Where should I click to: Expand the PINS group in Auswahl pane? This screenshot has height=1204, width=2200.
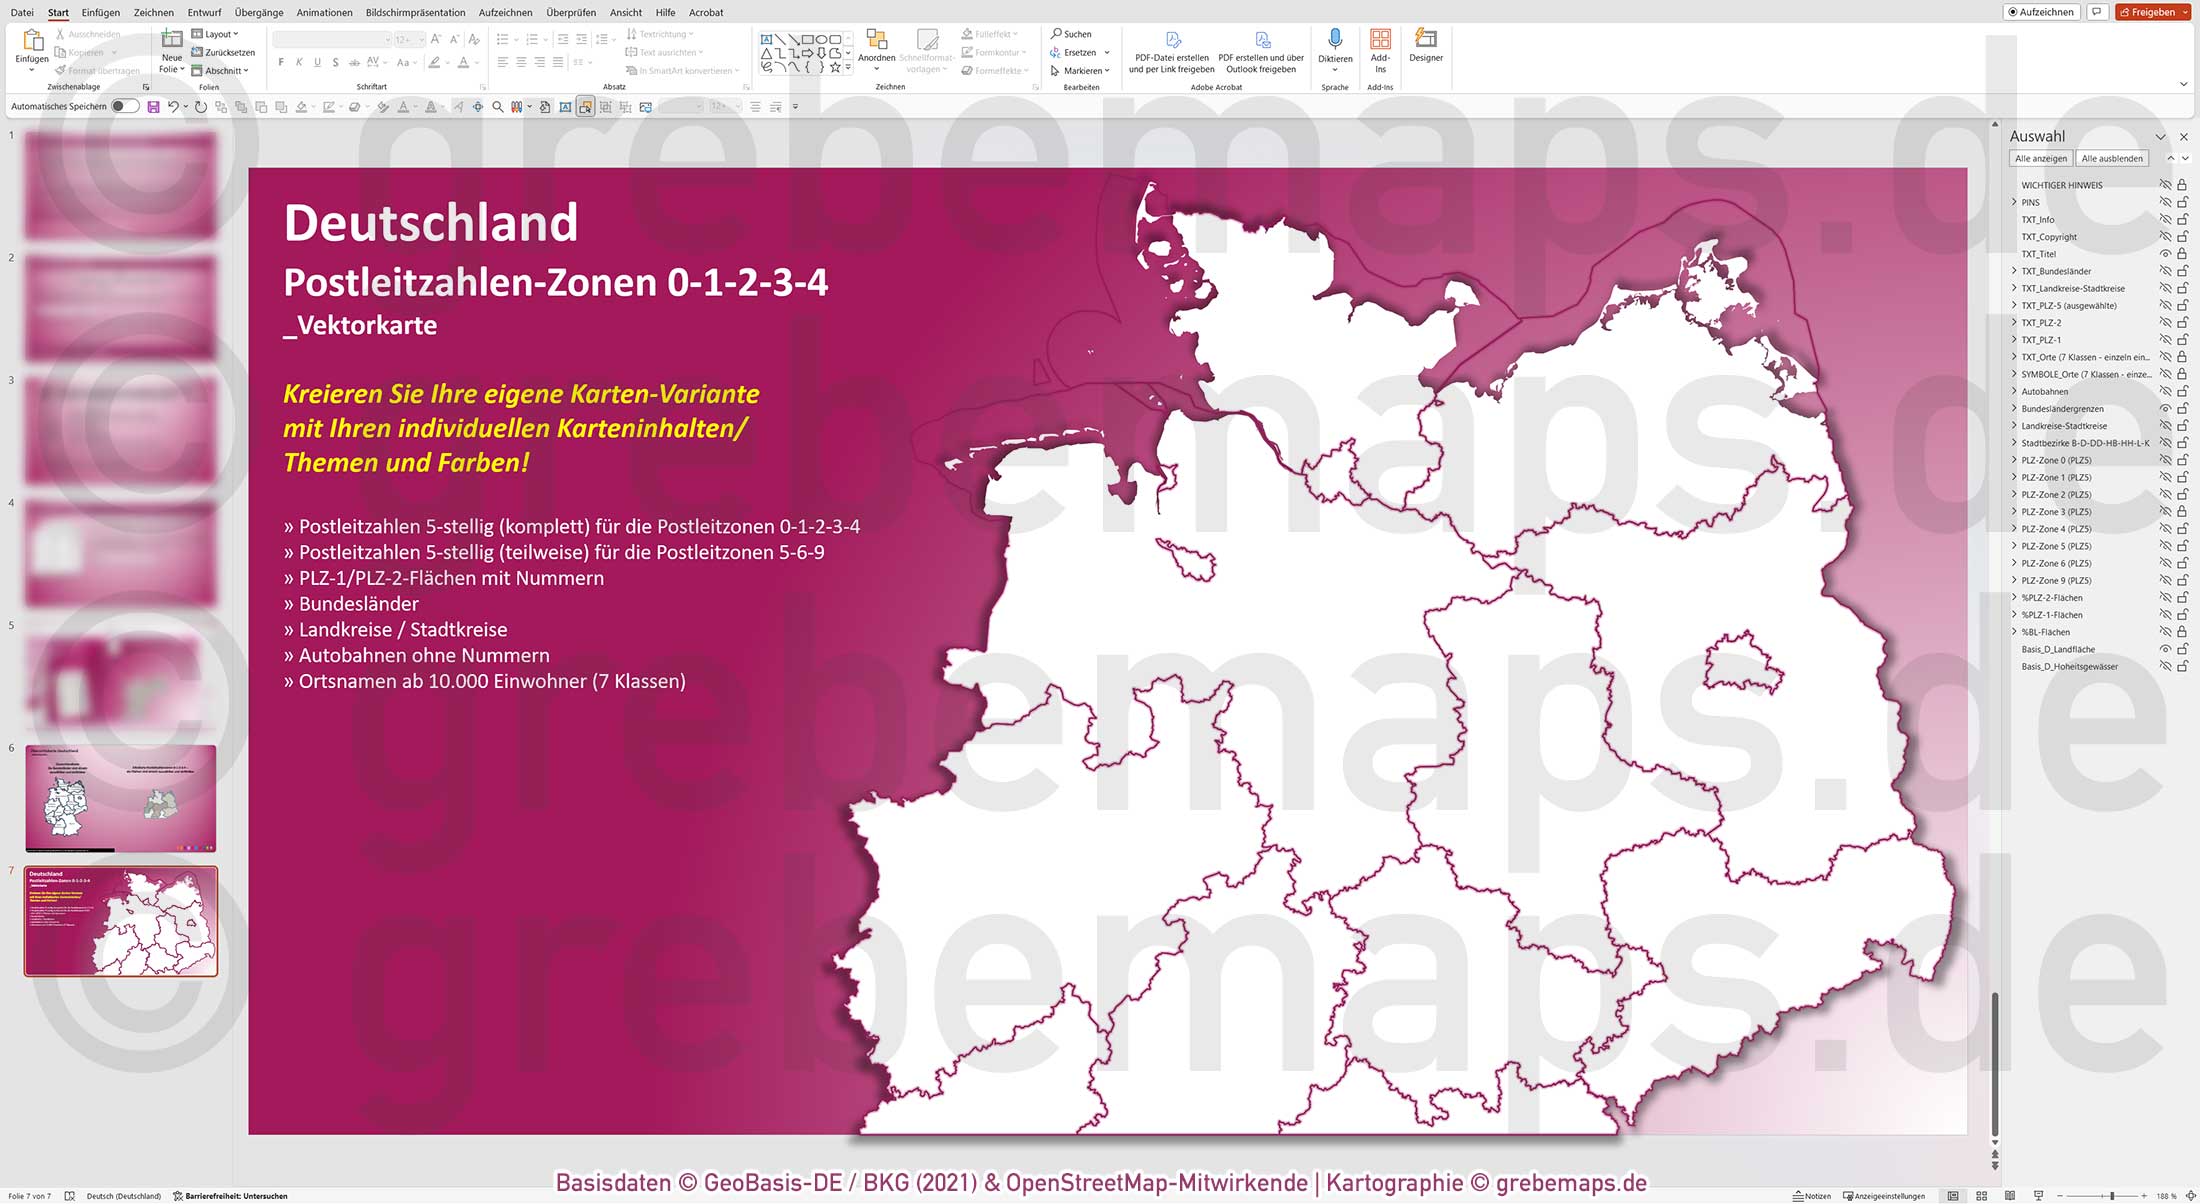pyautogui.click(x=2013, y=201)
